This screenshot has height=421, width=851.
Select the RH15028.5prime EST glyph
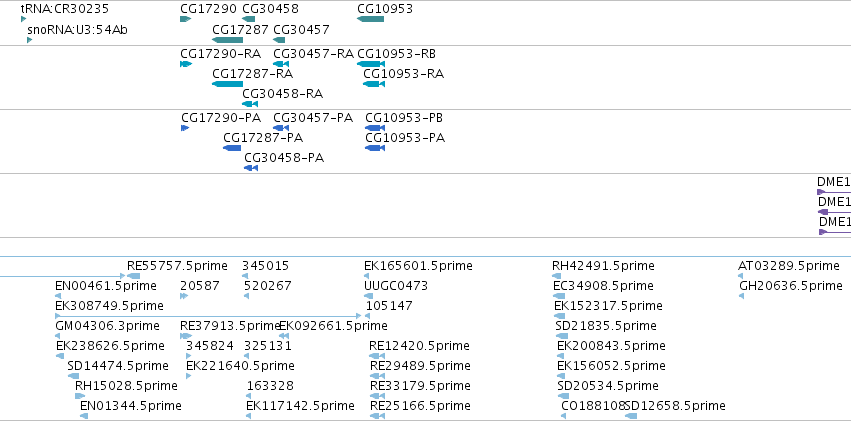pos(80,396)
